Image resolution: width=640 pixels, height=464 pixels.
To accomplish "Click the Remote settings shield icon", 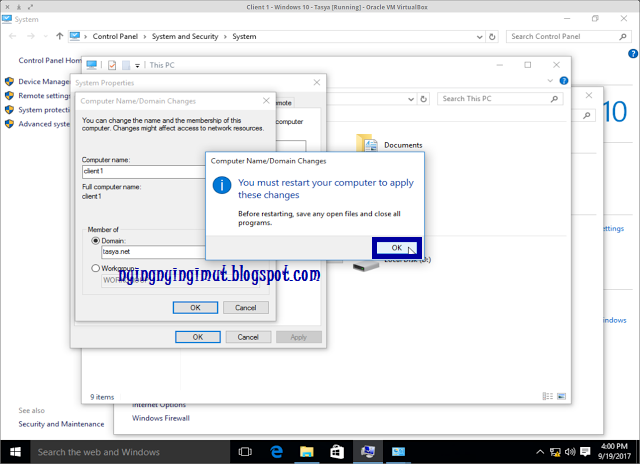I will pos(9,95).
